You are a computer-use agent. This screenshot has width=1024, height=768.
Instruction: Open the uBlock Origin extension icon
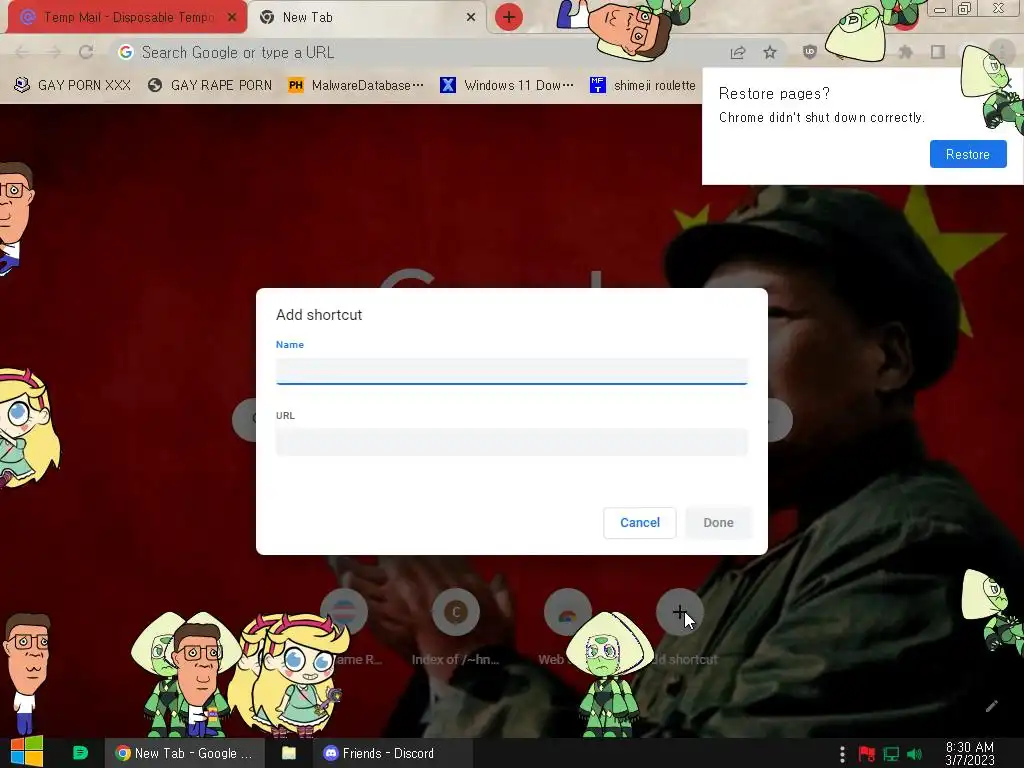click(x=810, y=52)
